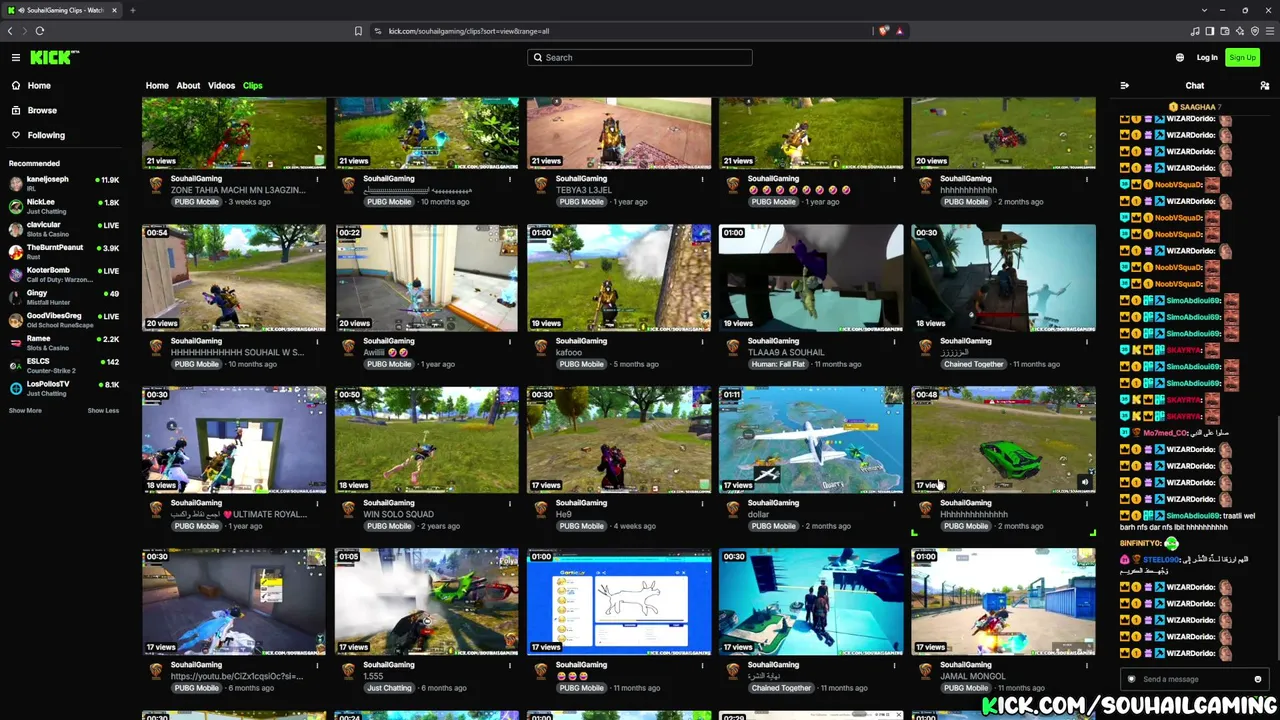Play the airplane dollar clip thumbnail
Image resolution: width=1280 pixels, height=720 pixels.
pos(811,440)
